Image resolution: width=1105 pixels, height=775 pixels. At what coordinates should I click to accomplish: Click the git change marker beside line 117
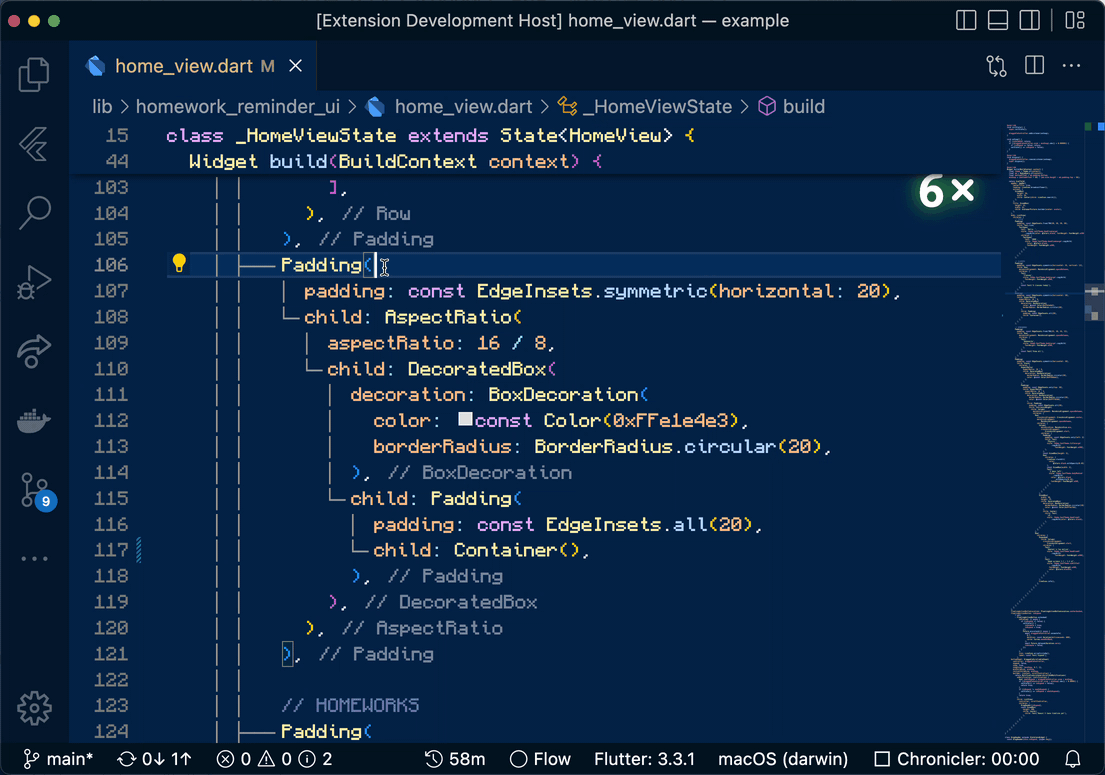click(x=139, y=550)
